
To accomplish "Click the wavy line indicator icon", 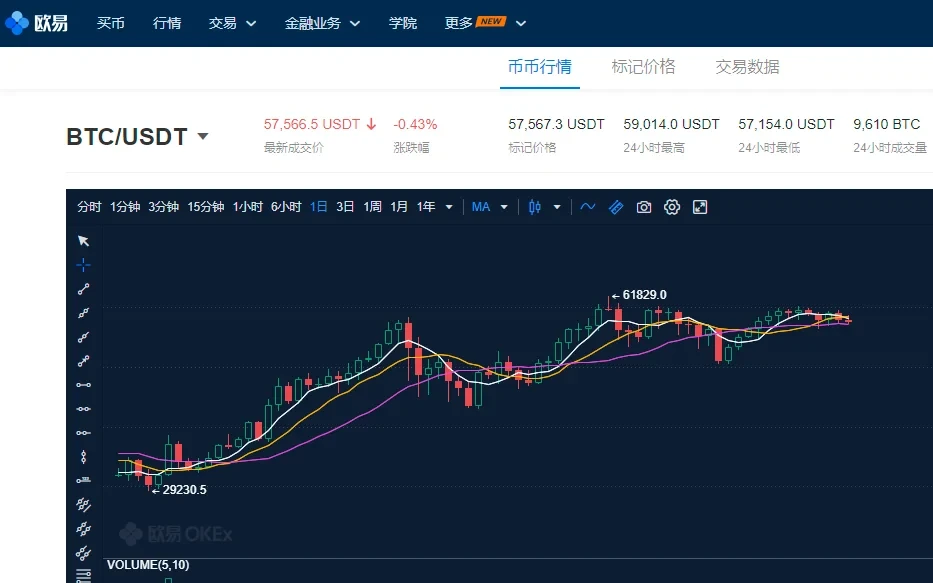I will 588,207.
